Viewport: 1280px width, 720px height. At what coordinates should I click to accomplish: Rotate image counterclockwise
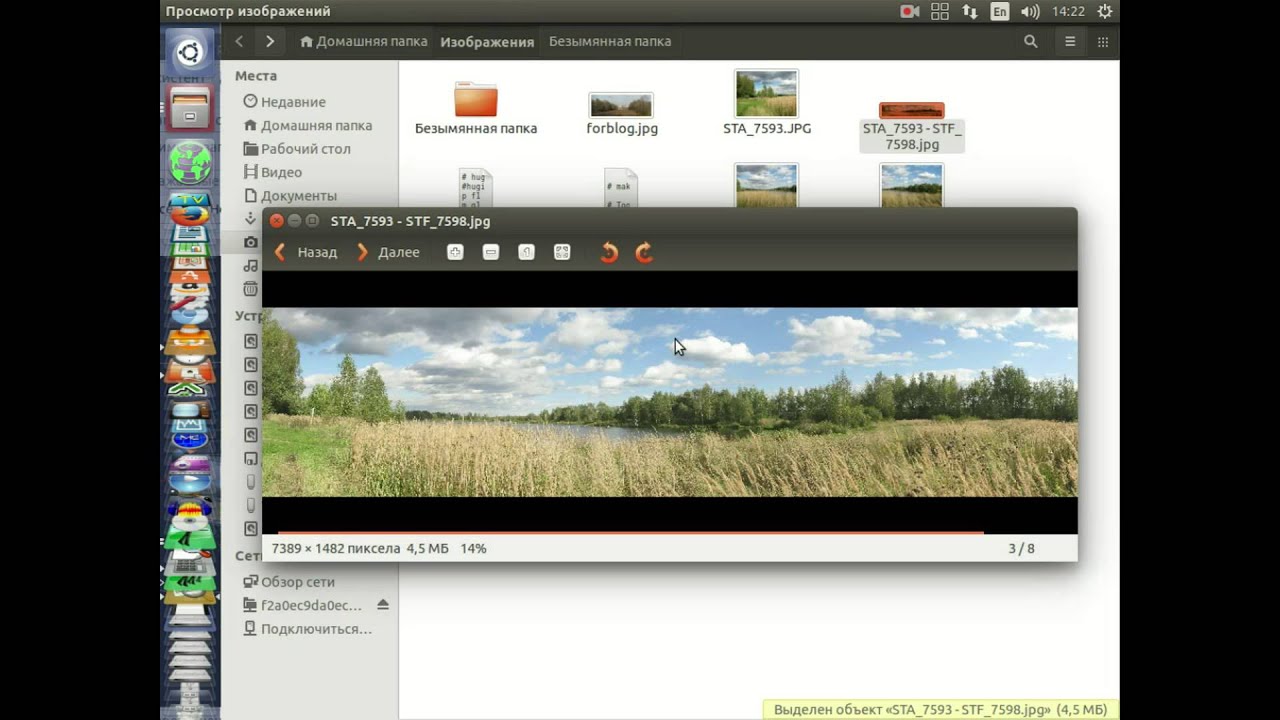[608, 253]
